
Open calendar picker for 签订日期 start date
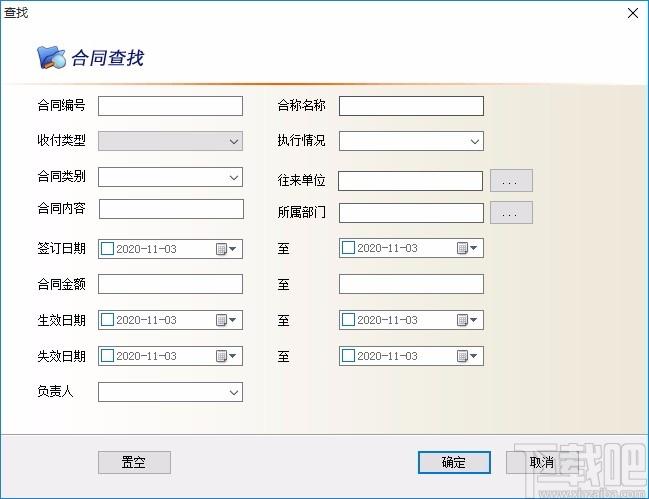tap(226, 249)
